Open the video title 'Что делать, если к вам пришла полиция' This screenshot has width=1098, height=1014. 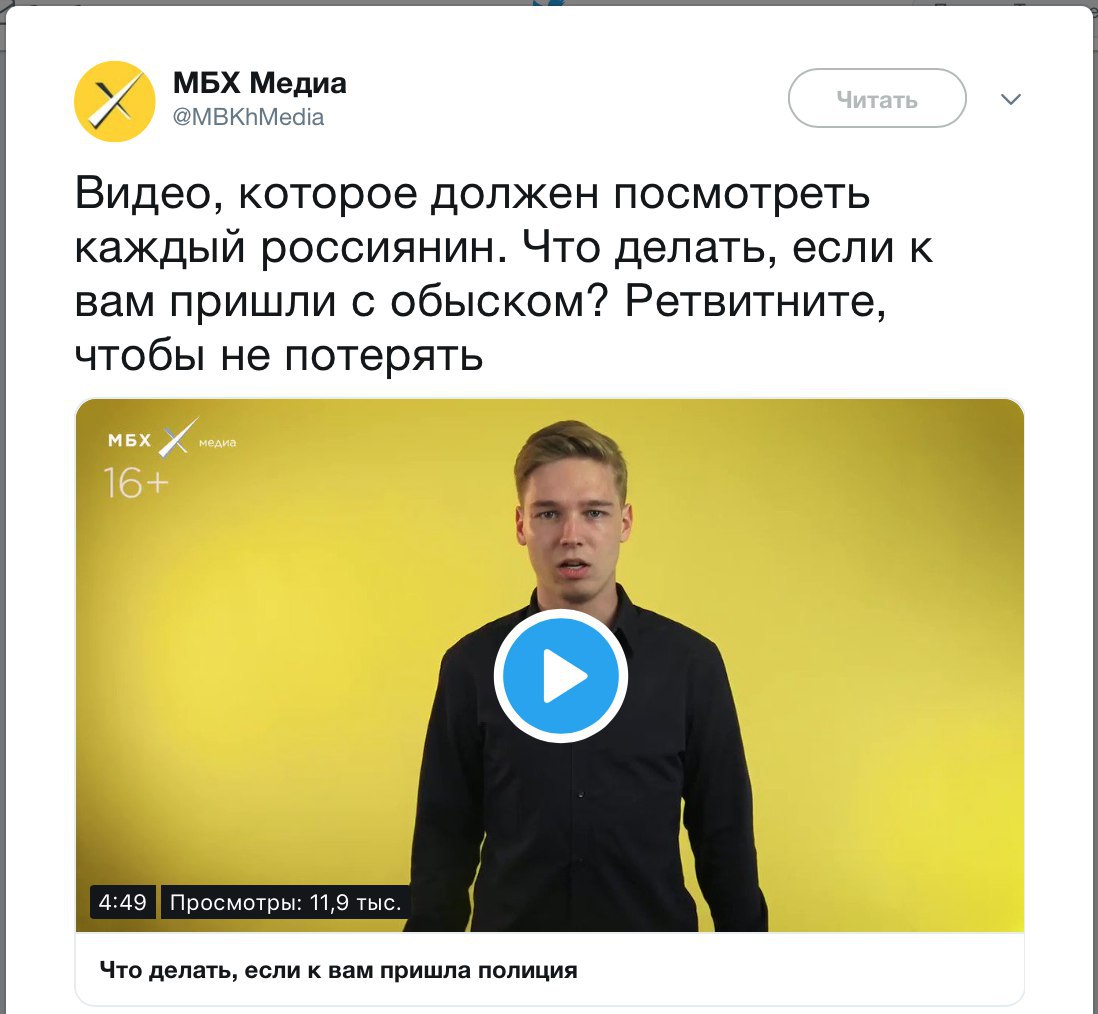(338, 971)
